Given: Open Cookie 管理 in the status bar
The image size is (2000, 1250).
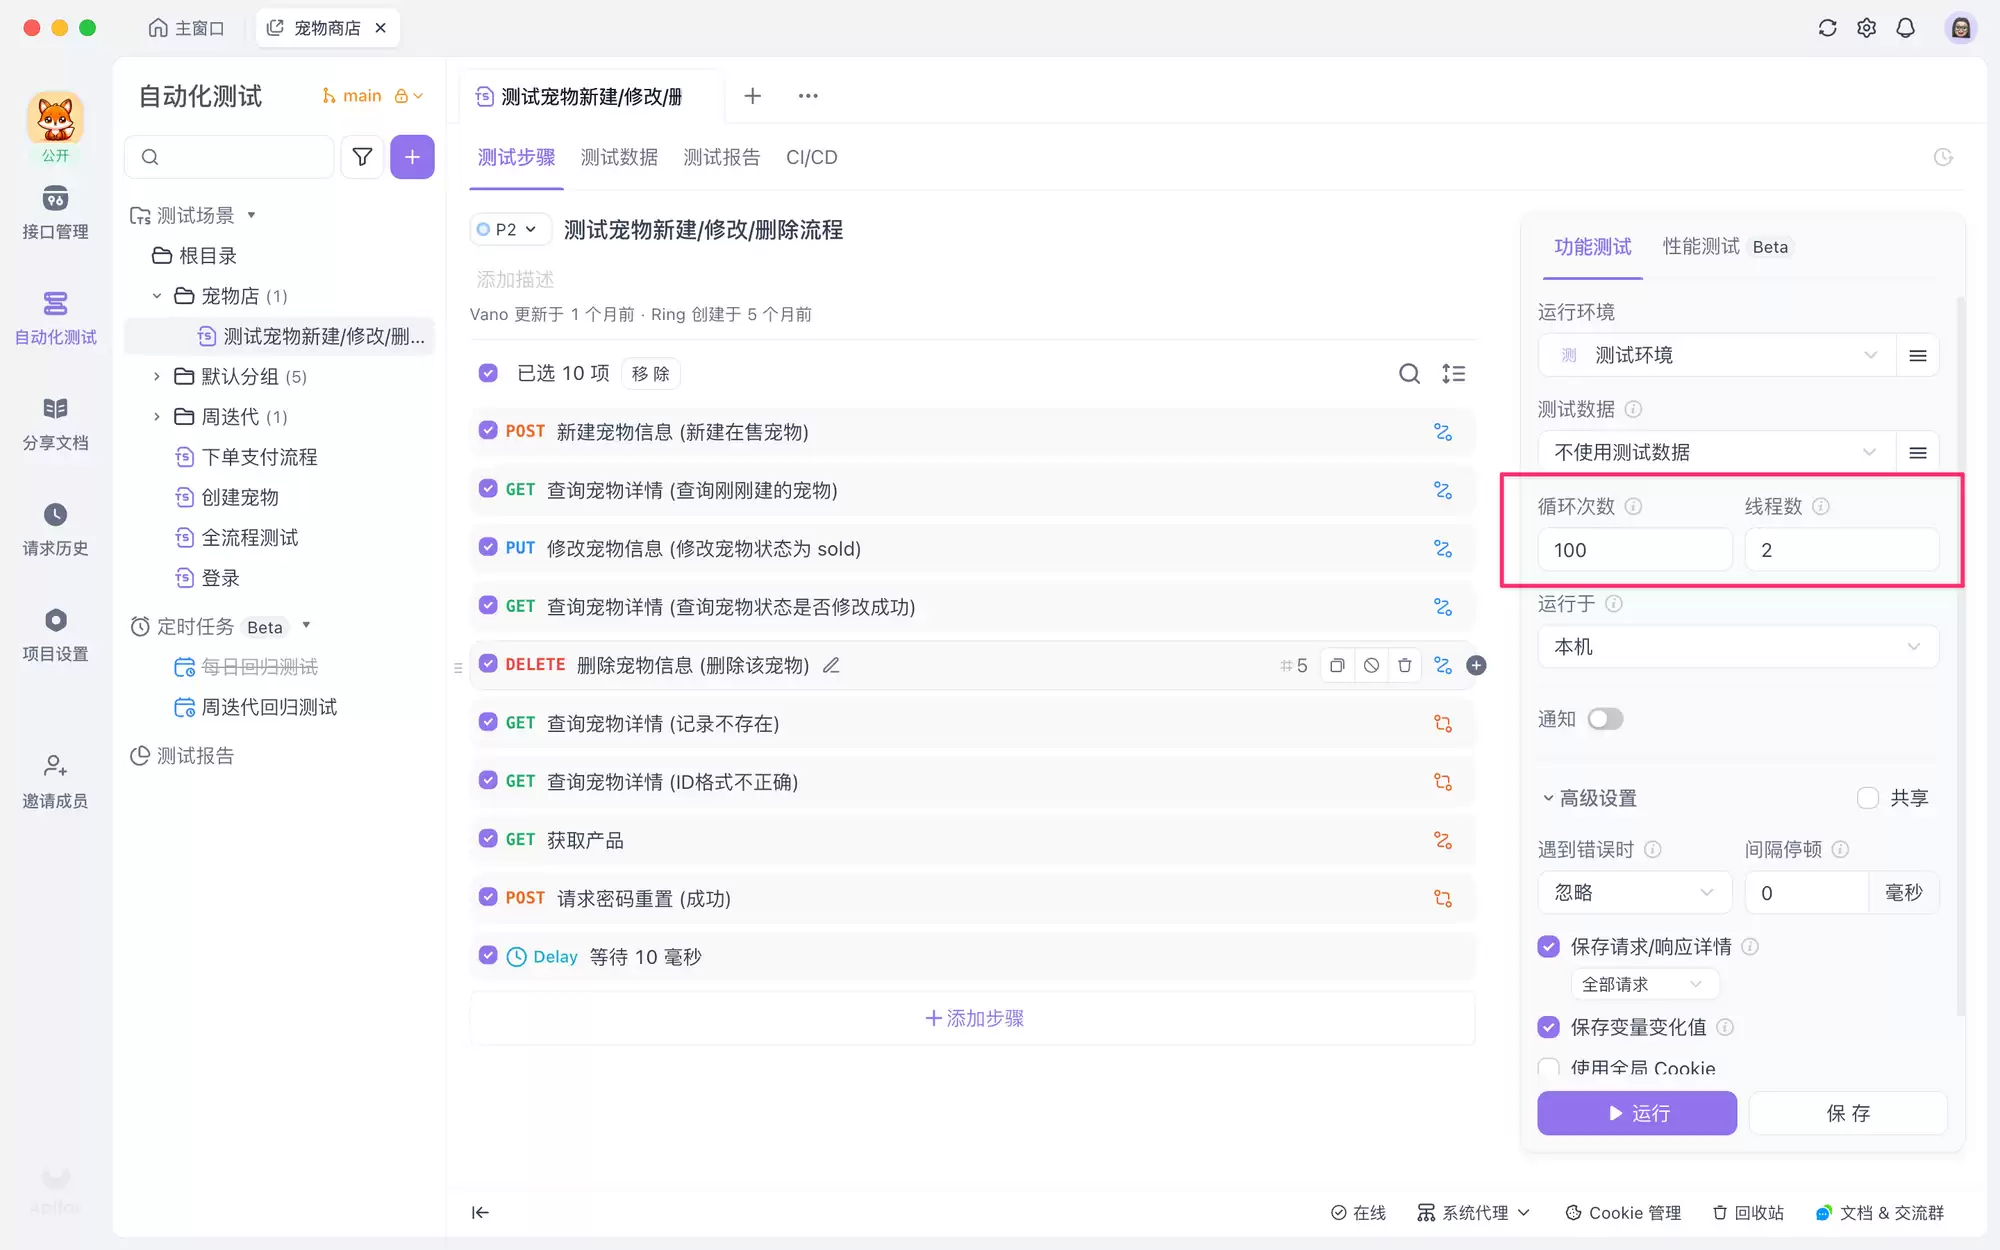Looking at the screenshot, I should (1623, 1213).
